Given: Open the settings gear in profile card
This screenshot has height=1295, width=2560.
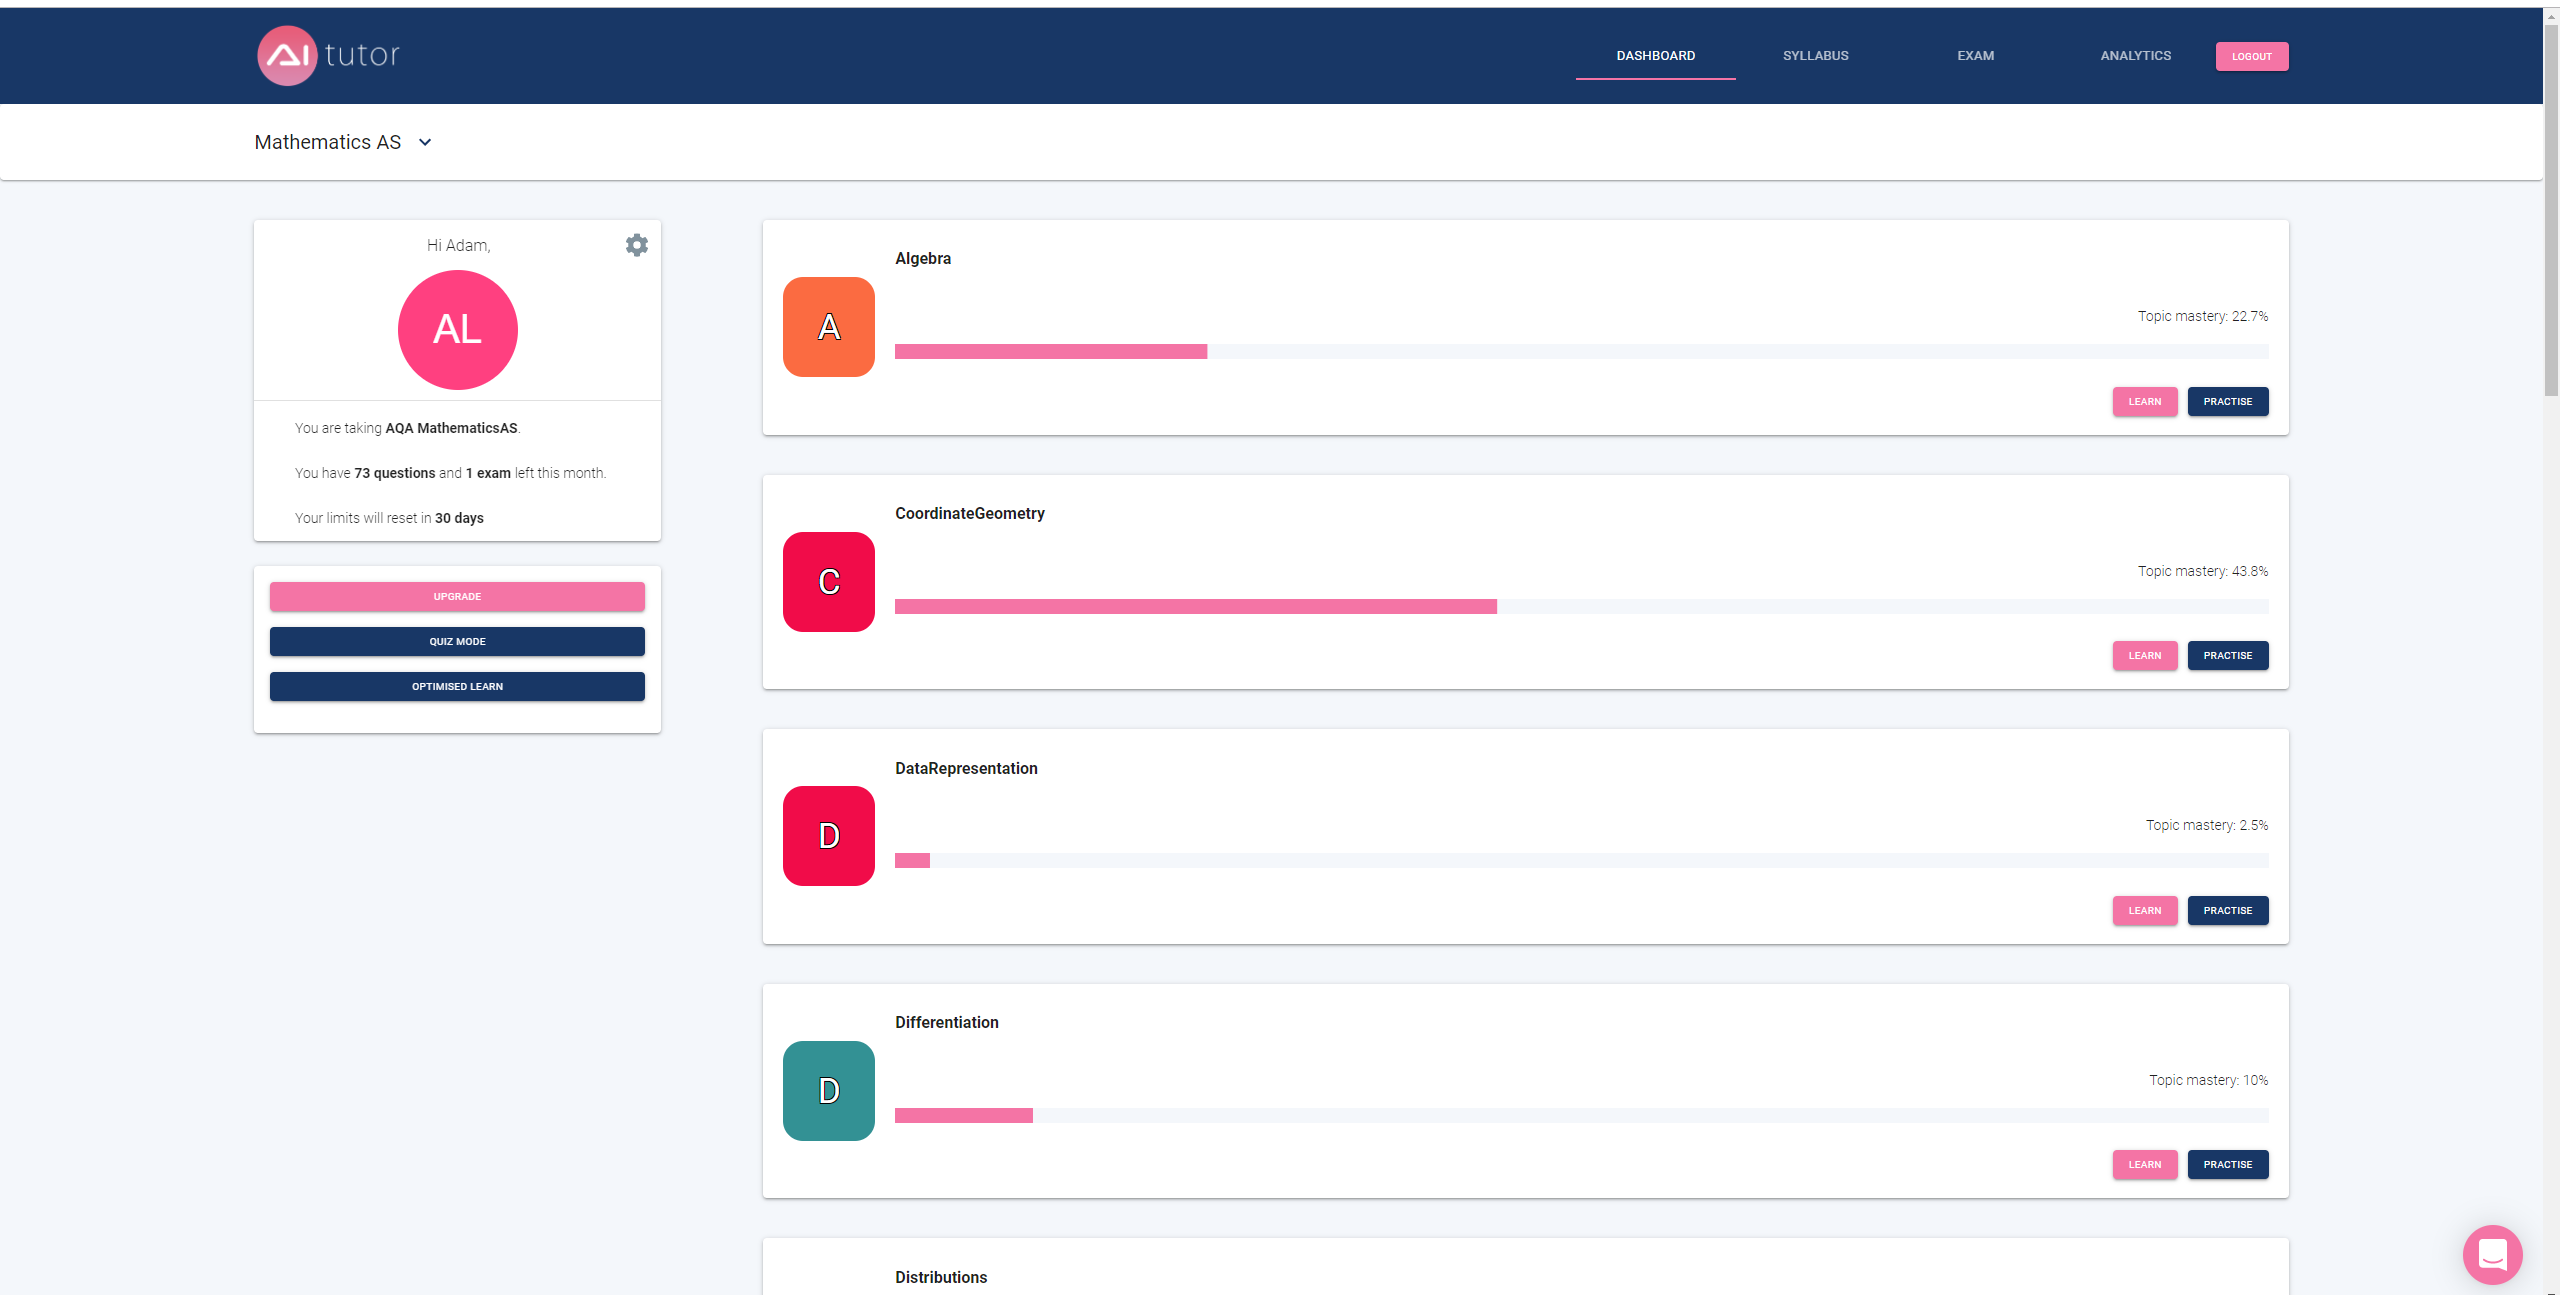Looking at the screenshot, I should [636, 245].
